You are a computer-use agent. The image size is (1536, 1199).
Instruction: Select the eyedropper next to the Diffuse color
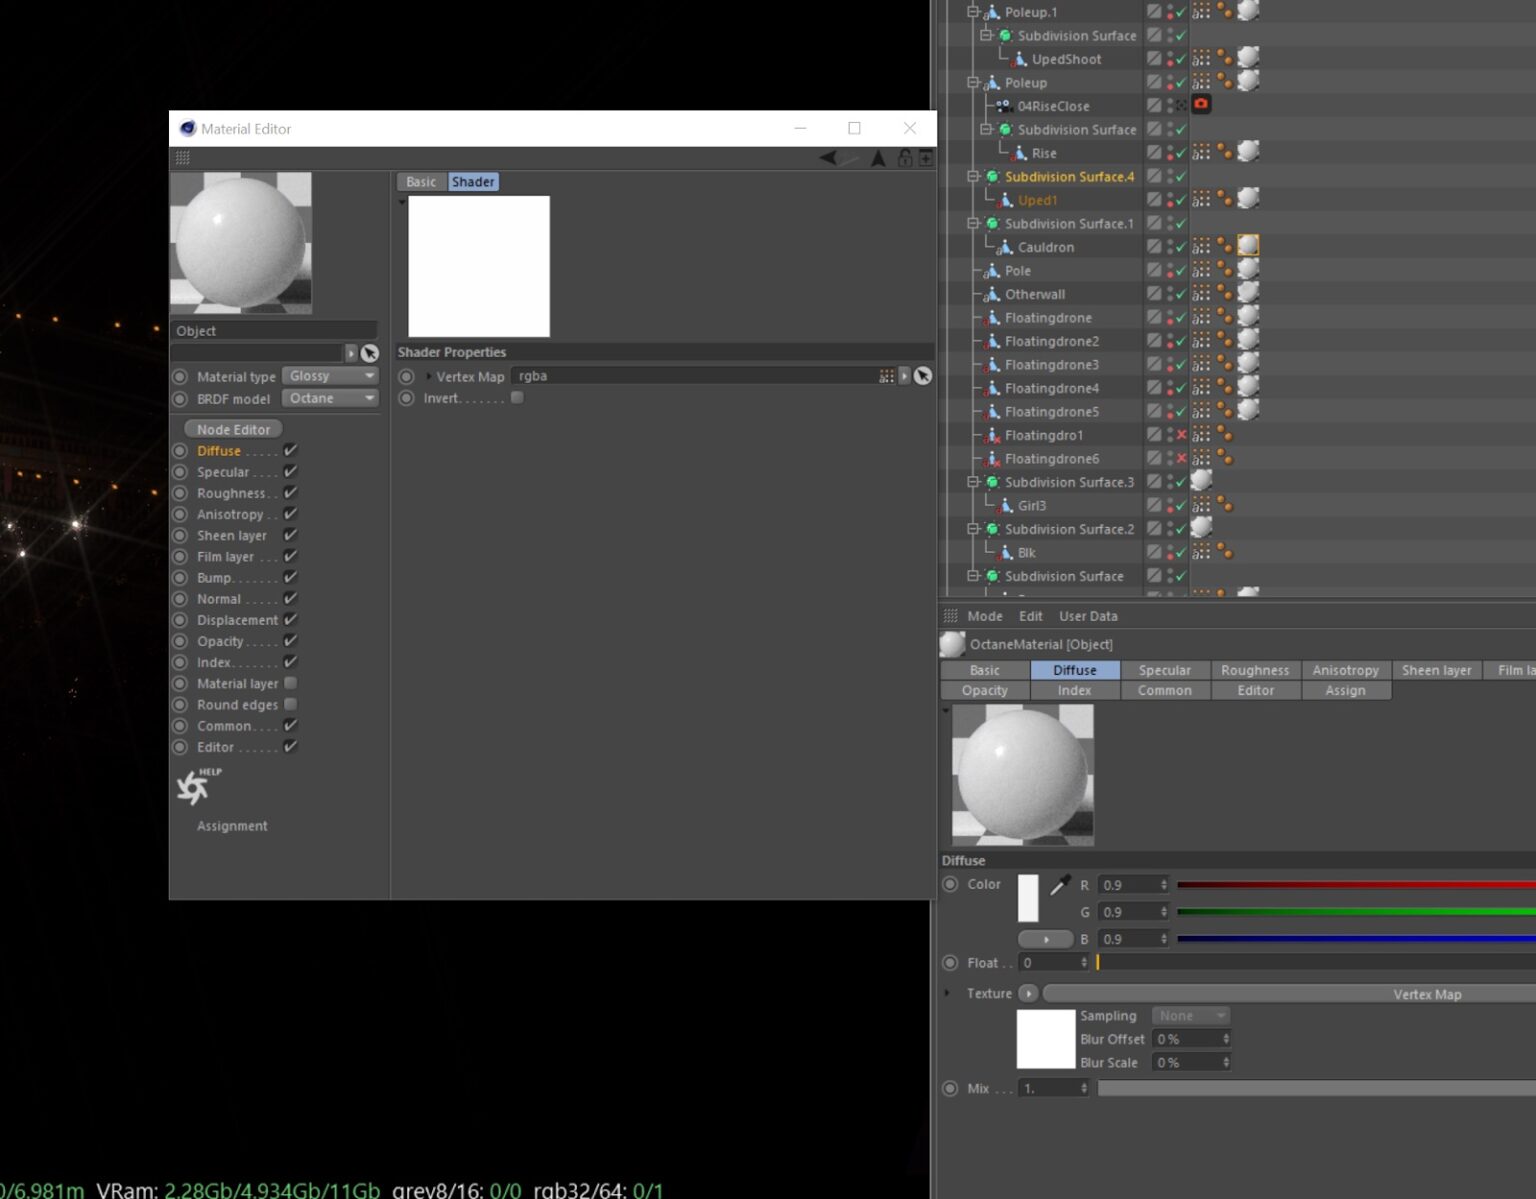click(x=1060, y=885)
